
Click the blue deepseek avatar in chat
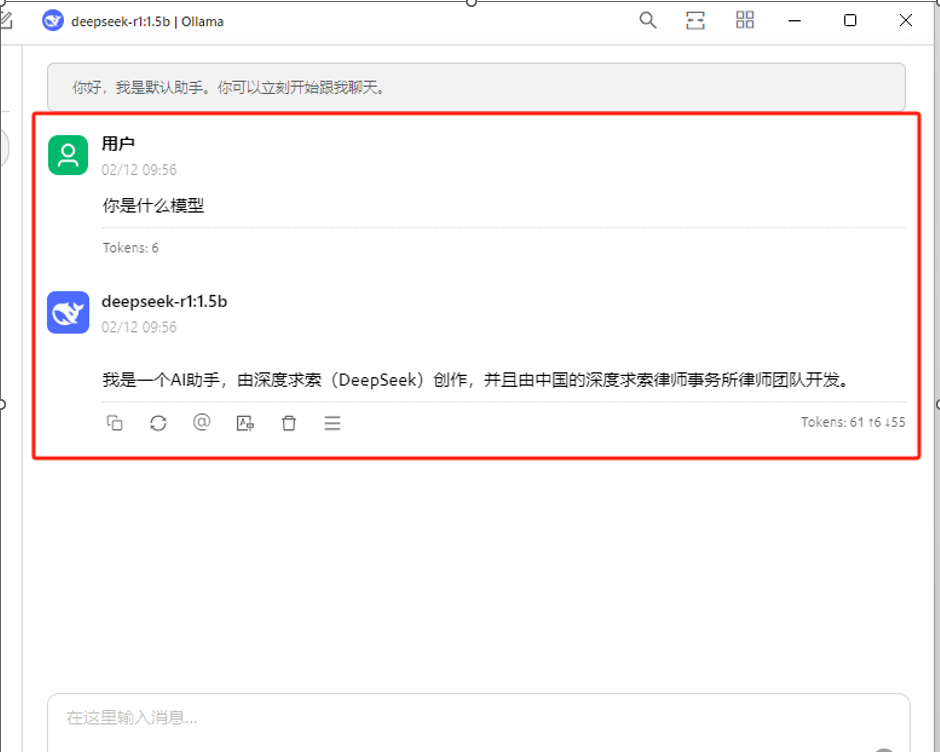click(x=68, y=312)
